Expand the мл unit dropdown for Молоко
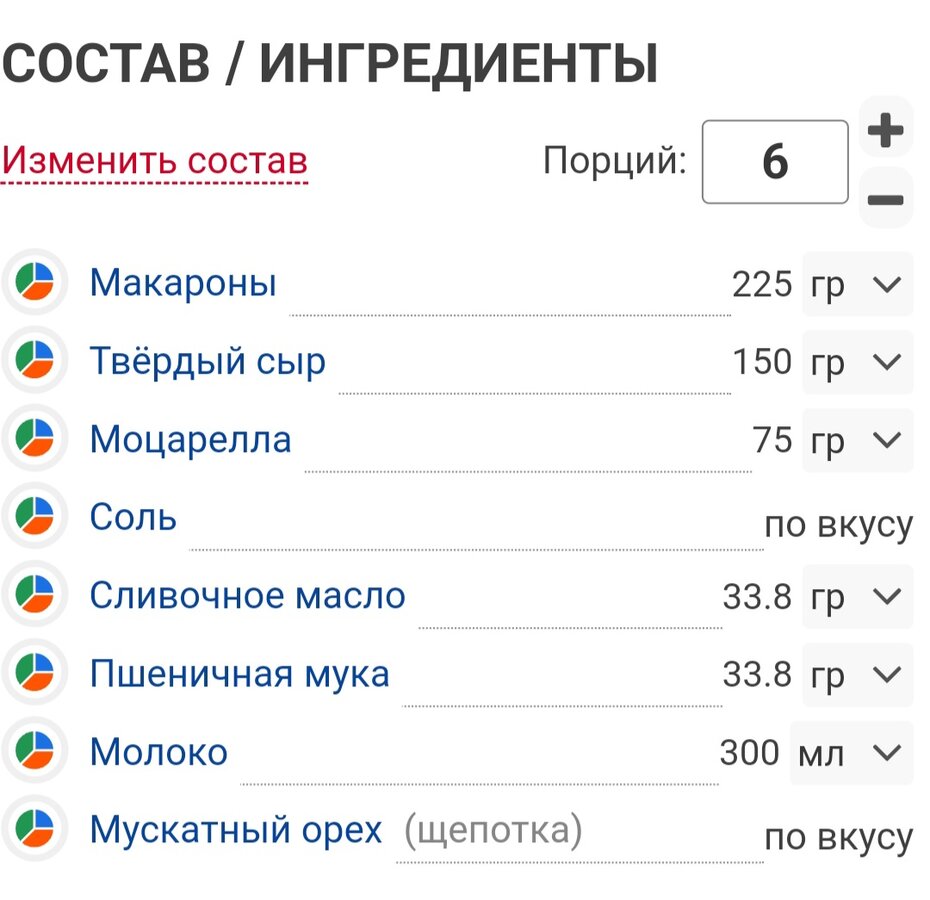Image resolution: width=930 pixels, height=900 pixels. pos(851,753)
